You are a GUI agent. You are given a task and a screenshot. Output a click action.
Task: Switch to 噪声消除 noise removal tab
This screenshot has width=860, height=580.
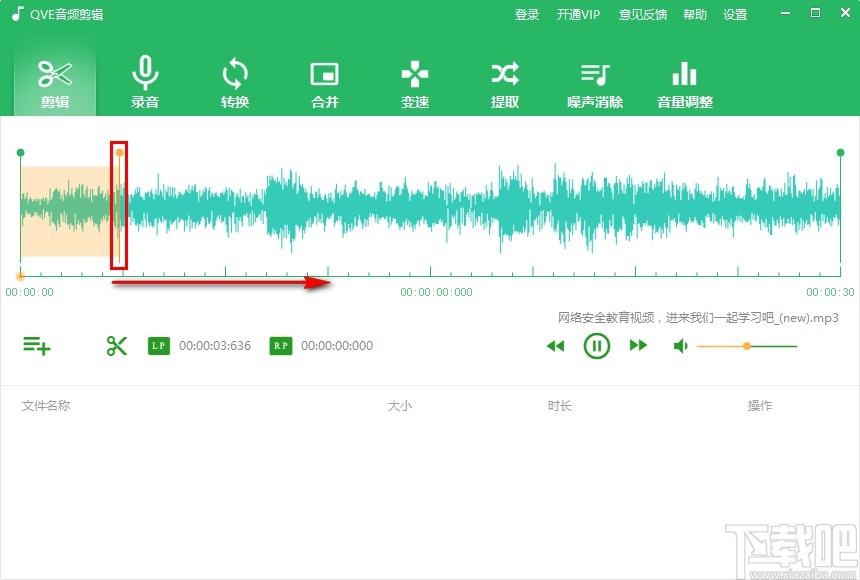(x=595, y=85)
